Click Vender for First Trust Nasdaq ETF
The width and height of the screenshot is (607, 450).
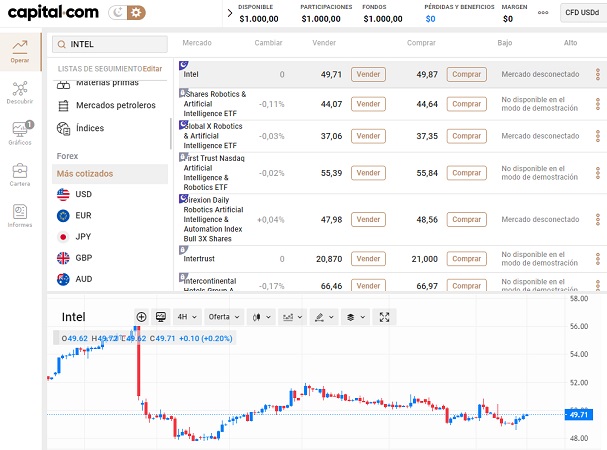368,173
